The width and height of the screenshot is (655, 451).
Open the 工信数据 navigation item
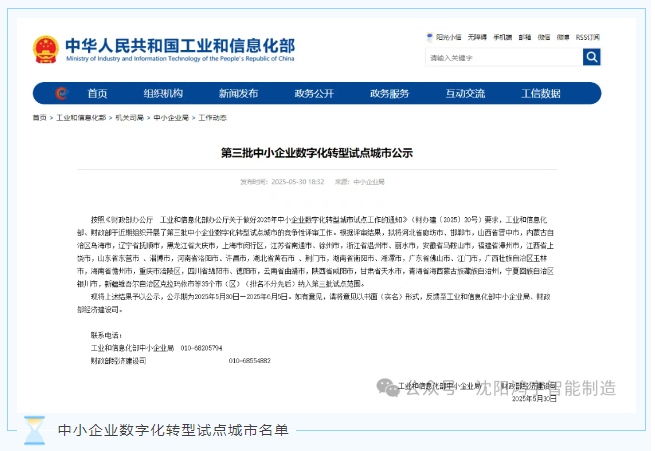click(x=541, y=94)
